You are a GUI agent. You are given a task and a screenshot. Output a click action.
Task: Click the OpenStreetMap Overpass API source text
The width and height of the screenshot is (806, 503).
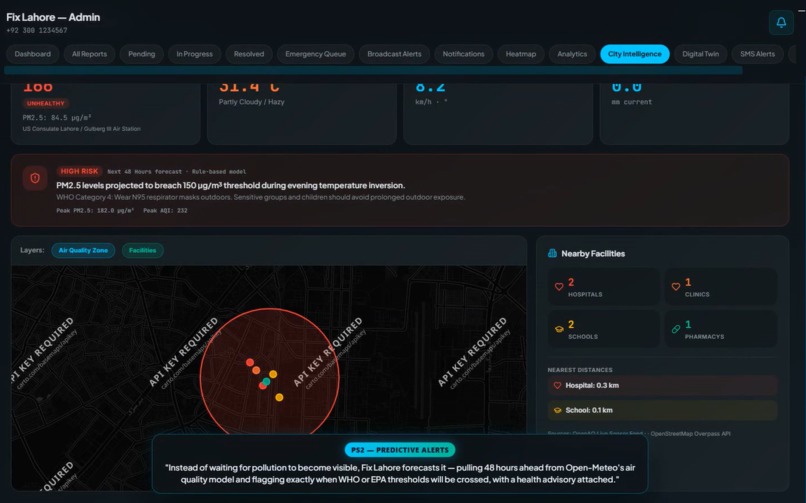tap(690, 434)
